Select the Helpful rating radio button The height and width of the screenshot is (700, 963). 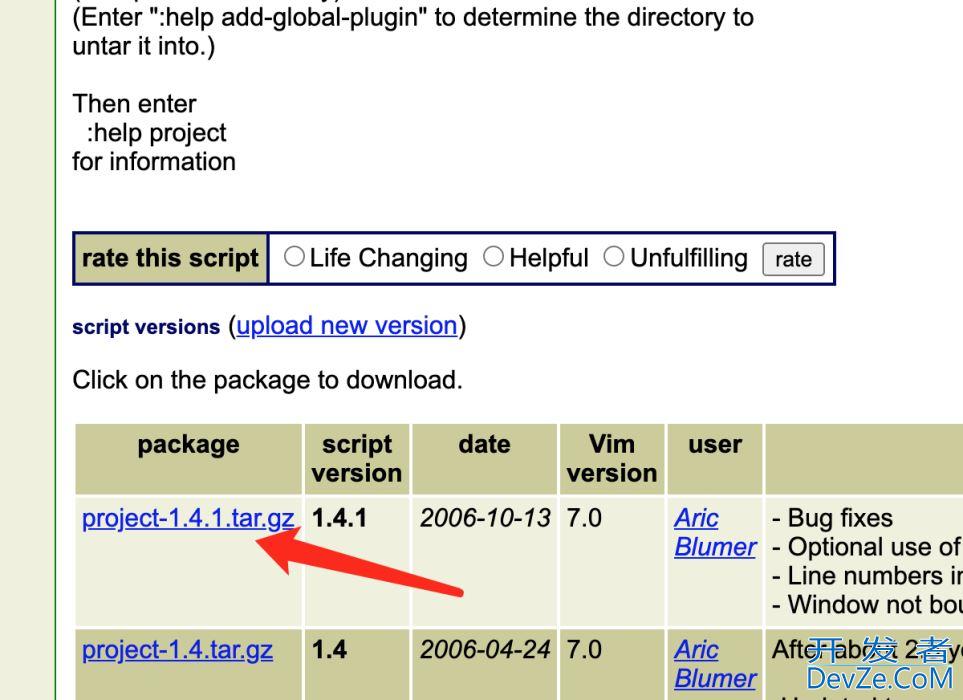pos(493,257)
